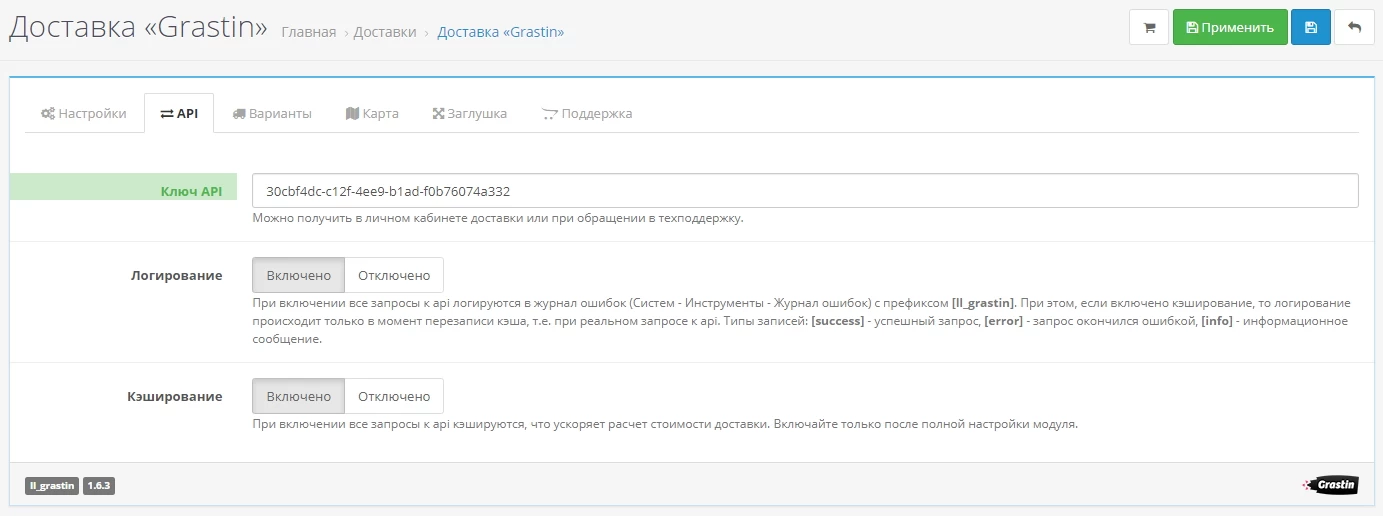Select the API tab
This screenshot has width=1383, height=516.
click(179, 113)
